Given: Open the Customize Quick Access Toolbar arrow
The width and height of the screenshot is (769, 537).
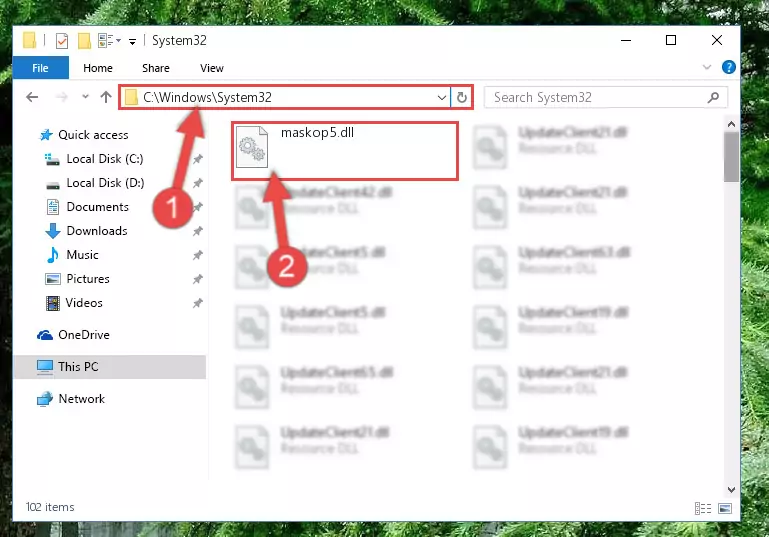Looking at the screenshot, I should coord(132,42).
